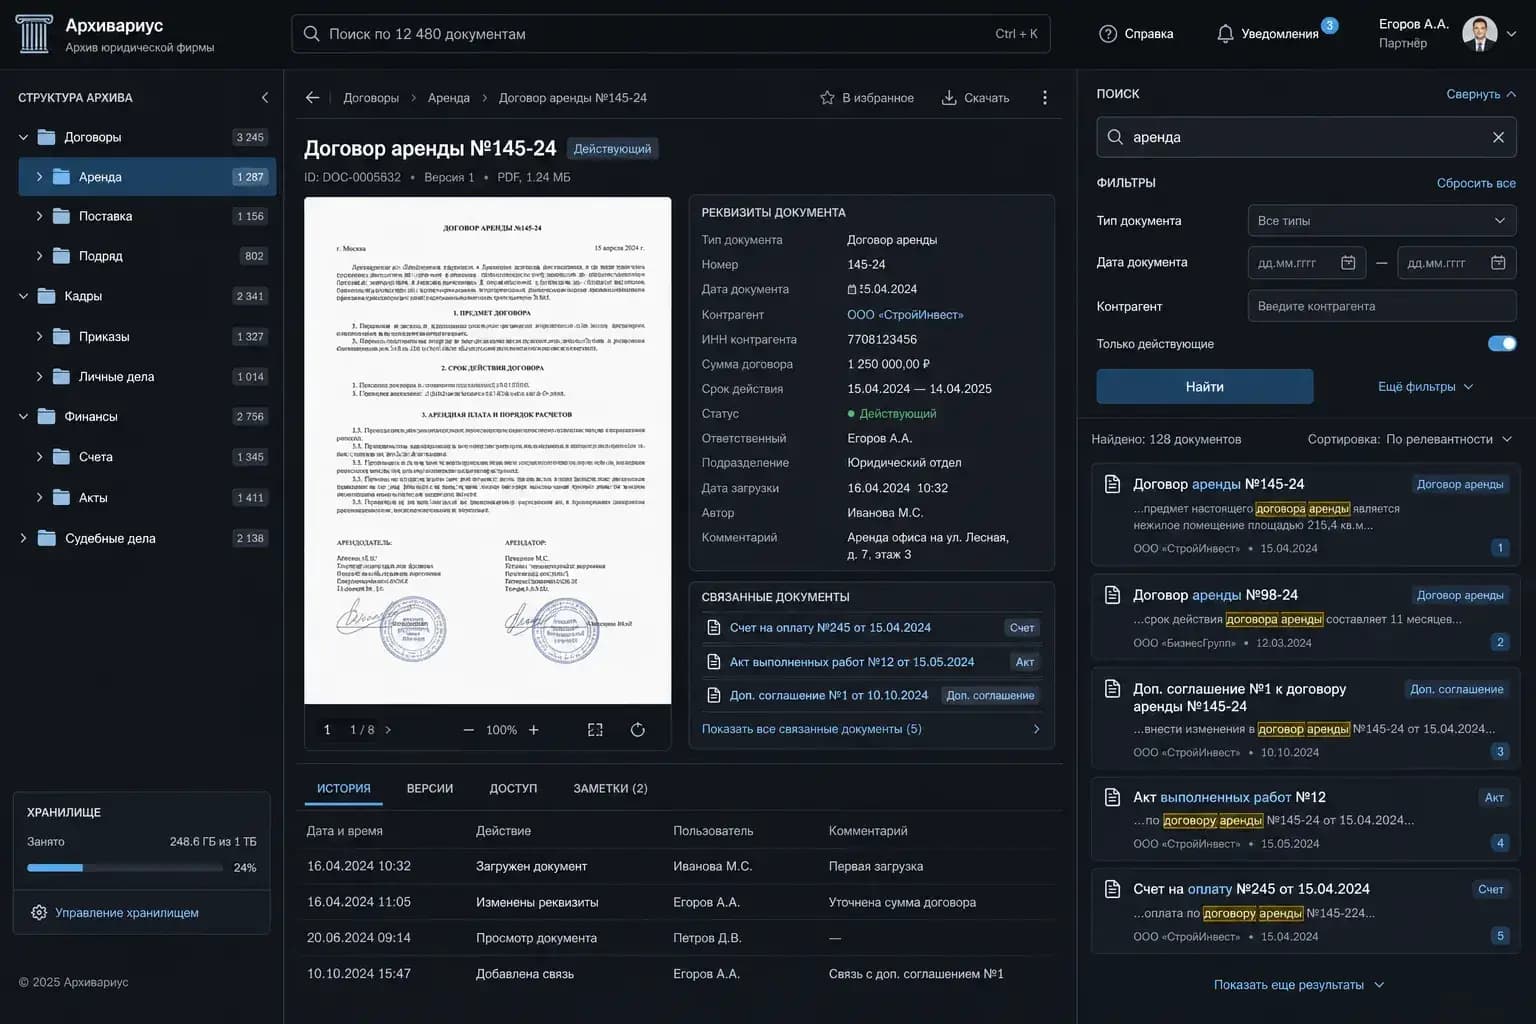Open the three-dot document menu
Screen dimensions: 1536x1024
(1045, 98)
